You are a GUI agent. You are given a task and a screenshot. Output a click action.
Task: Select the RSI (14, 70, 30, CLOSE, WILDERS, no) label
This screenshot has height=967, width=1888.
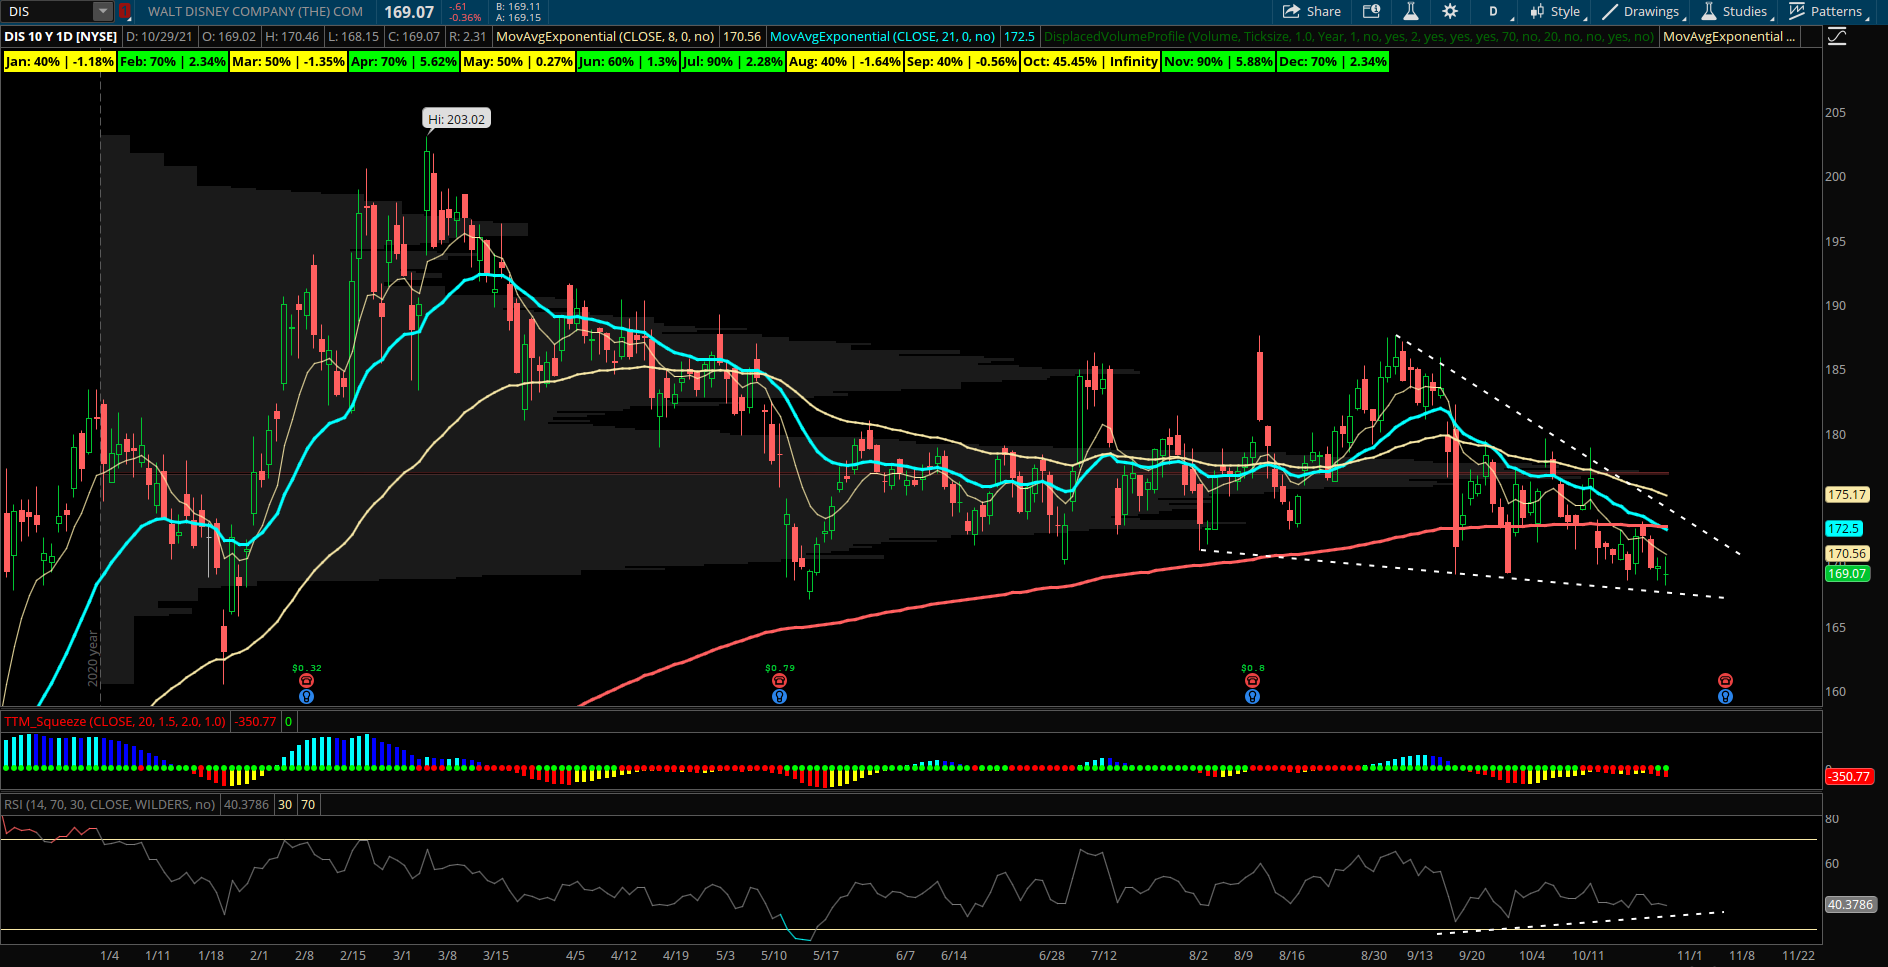pos(109,804)
